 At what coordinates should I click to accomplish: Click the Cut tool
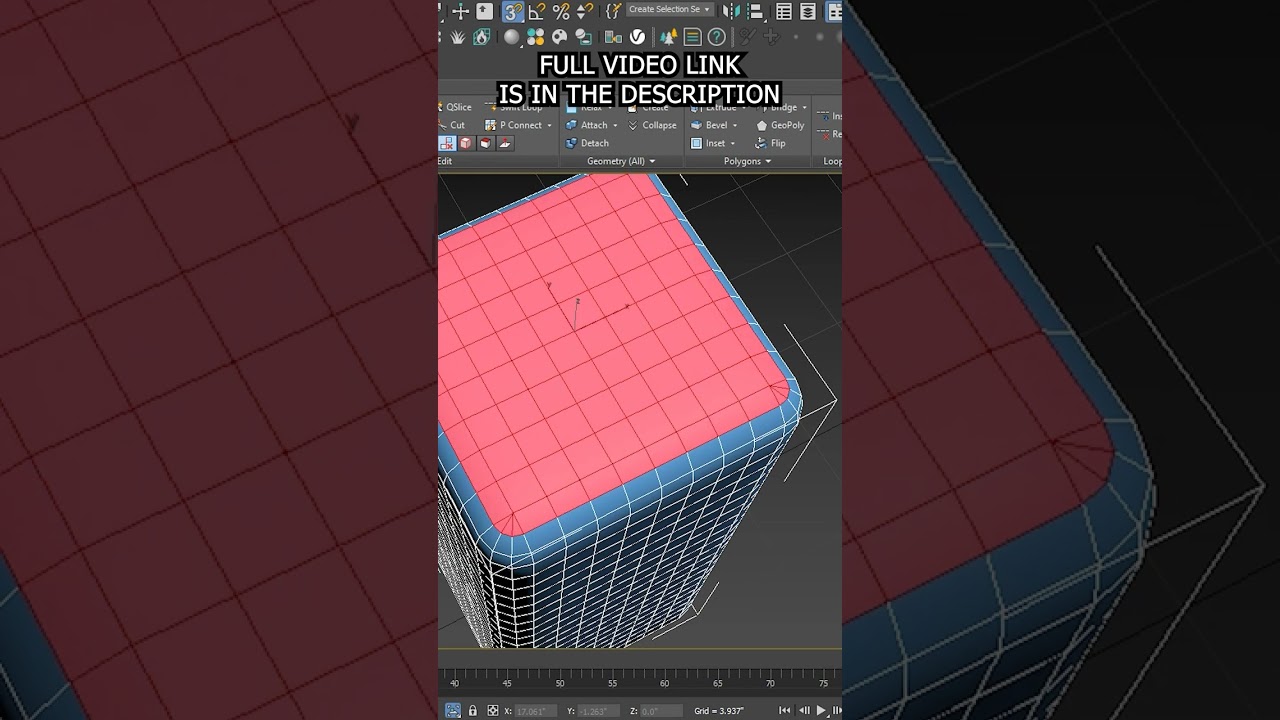pyautogui.click(x=452, y=125)
